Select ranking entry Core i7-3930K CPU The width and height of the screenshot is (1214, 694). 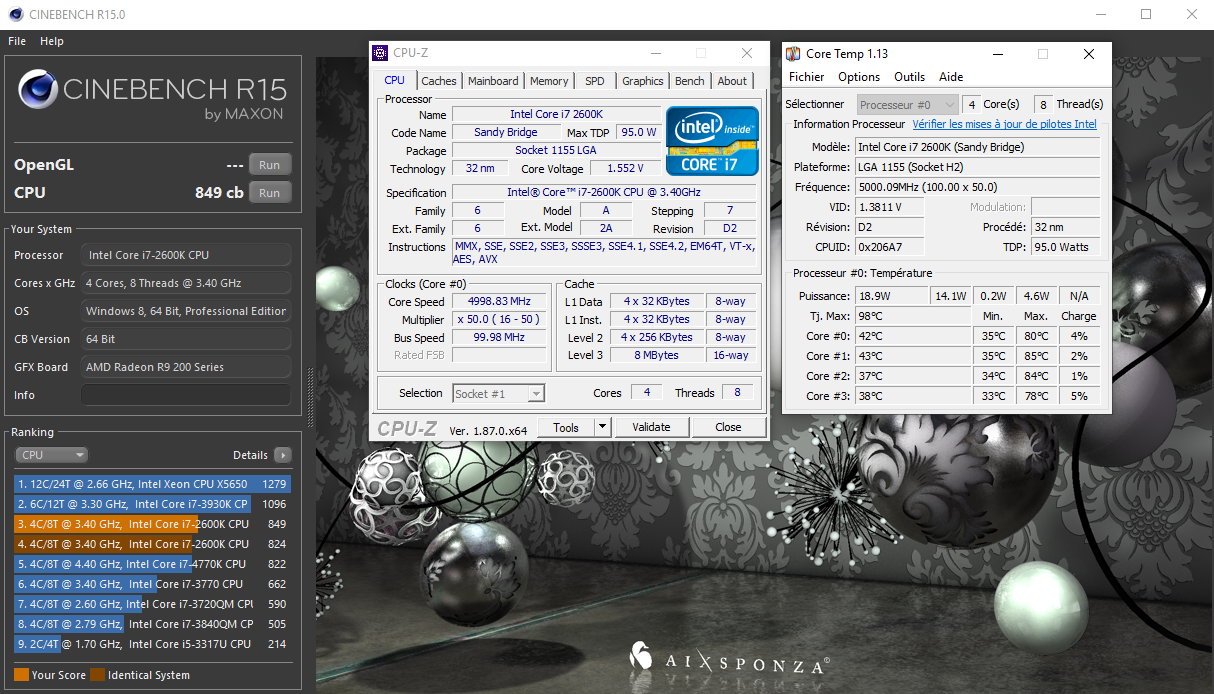point(152,504)
